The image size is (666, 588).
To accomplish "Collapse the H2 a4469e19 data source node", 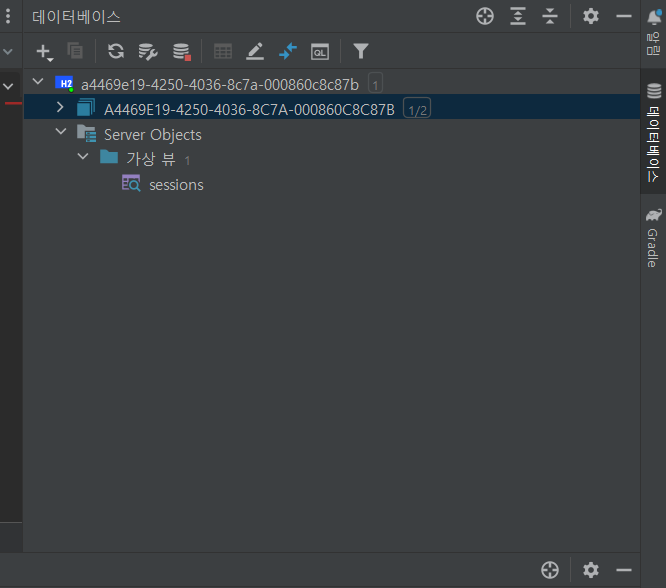I will pyautogui.click(x=38, y=82).
